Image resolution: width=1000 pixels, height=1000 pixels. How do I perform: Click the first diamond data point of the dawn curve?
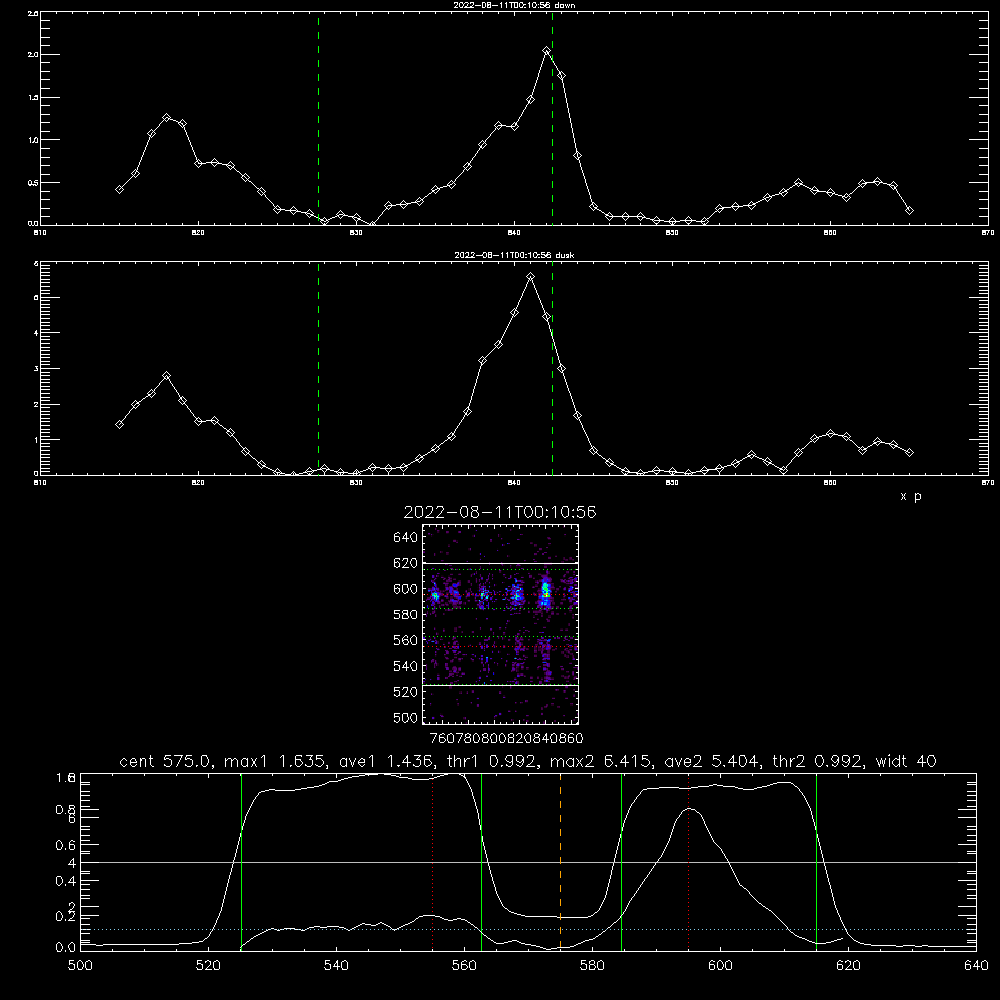(x=119, y=189)
